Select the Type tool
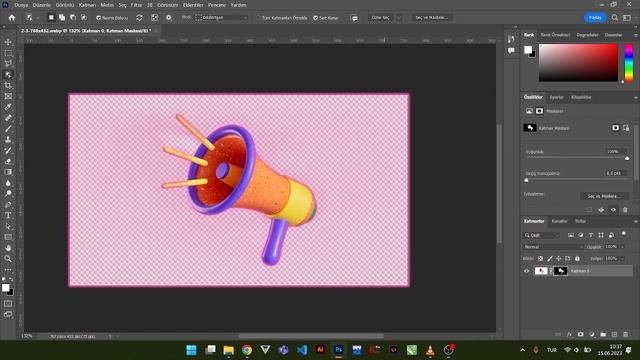 tap(8, 215)
